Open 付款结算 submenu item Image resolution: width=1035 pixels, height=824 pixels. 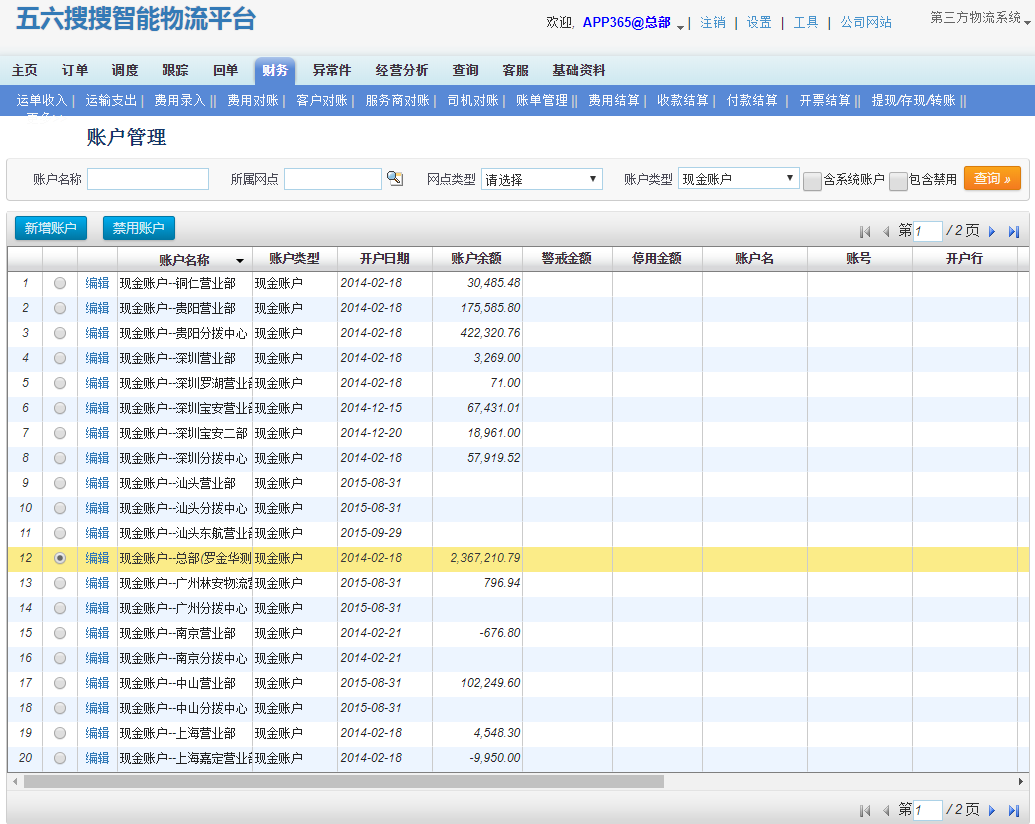(x=752, y=100)
